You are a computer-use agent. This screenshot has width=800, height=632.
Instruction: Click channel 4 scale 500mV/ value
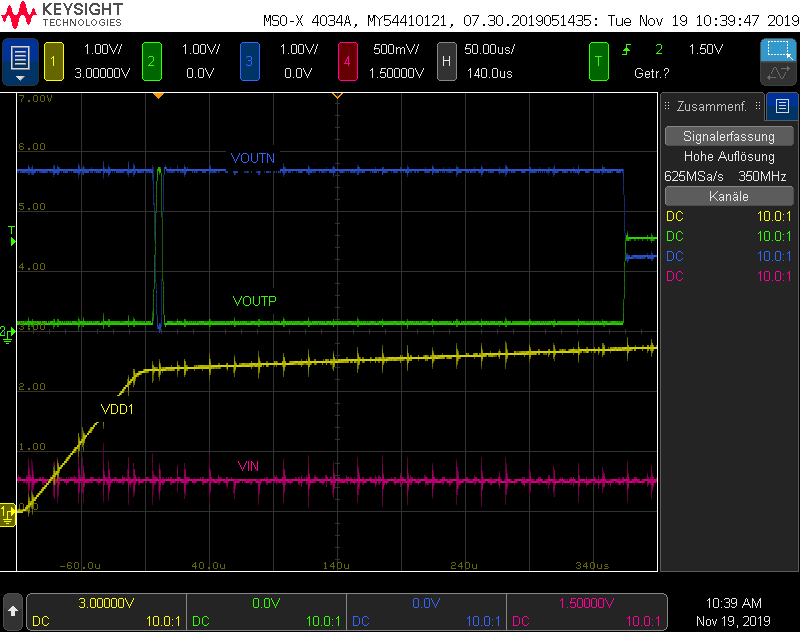click(x=396, y=49)
